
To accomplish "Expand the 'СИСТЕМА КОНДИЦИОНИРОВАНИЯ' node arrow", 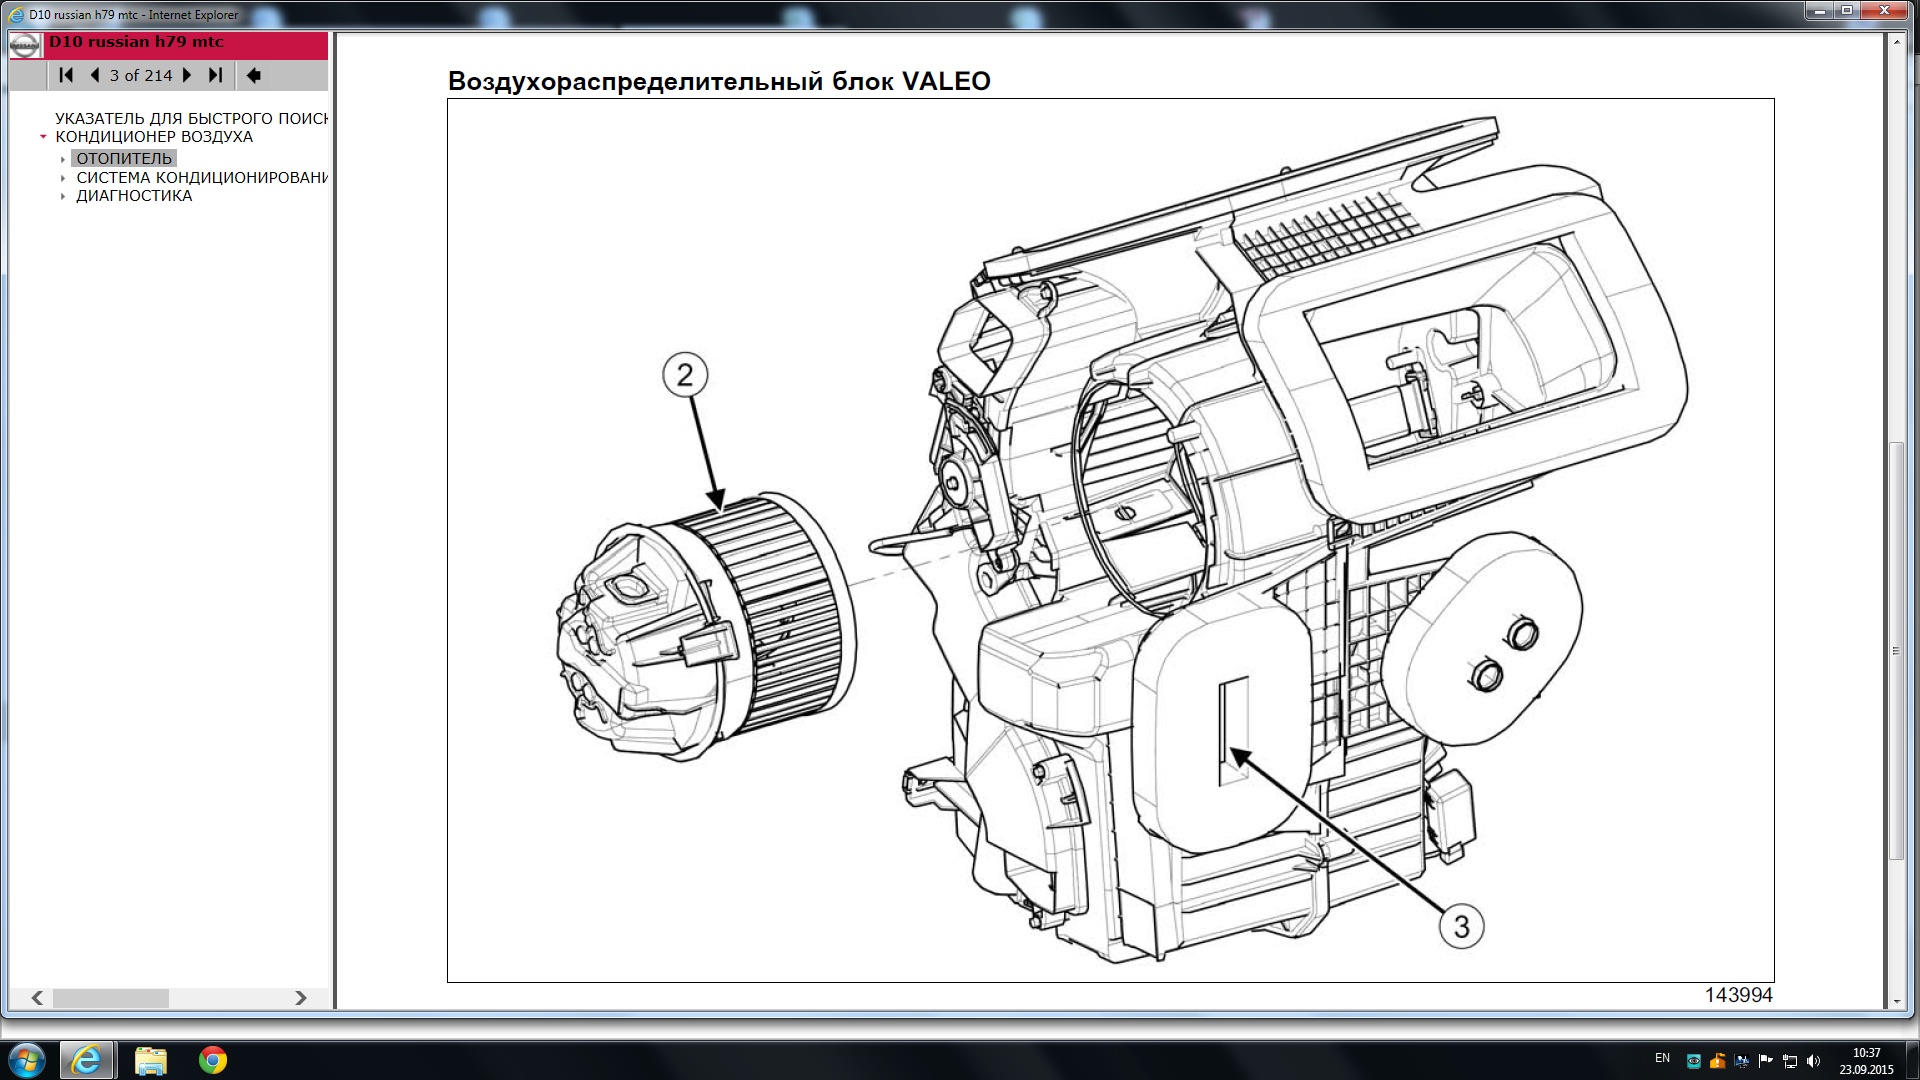I will click(x=63, y=178).
